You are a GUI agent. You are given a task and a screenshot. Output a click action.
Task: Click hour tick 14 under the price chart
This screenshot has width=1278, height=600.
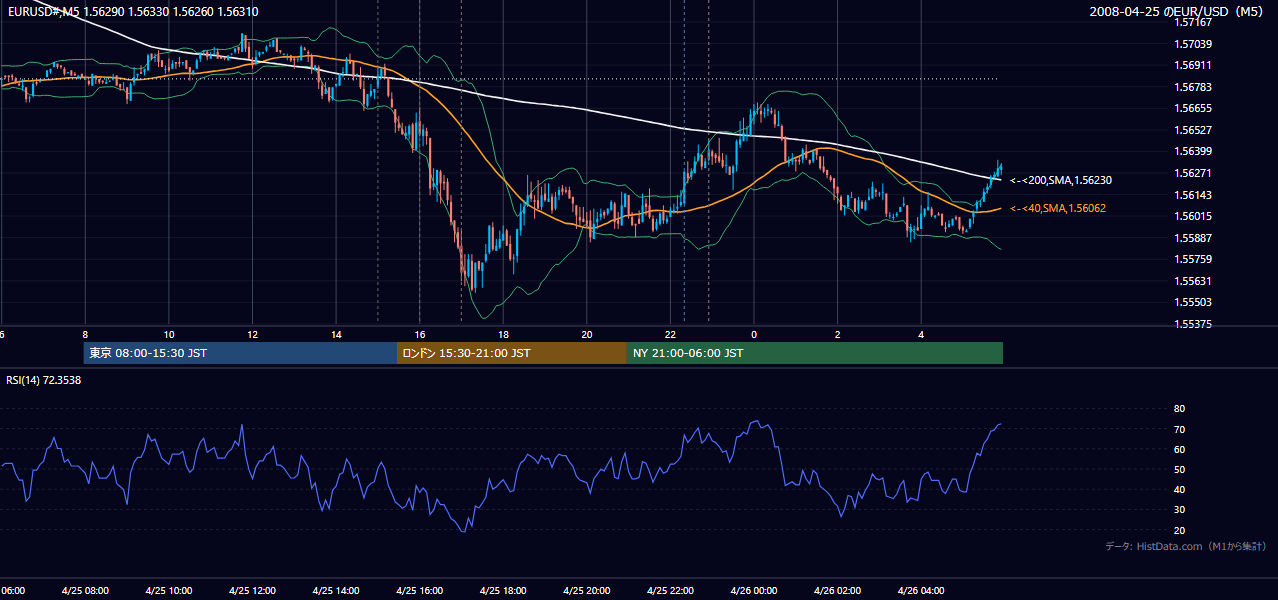click(x=336, y=334)
